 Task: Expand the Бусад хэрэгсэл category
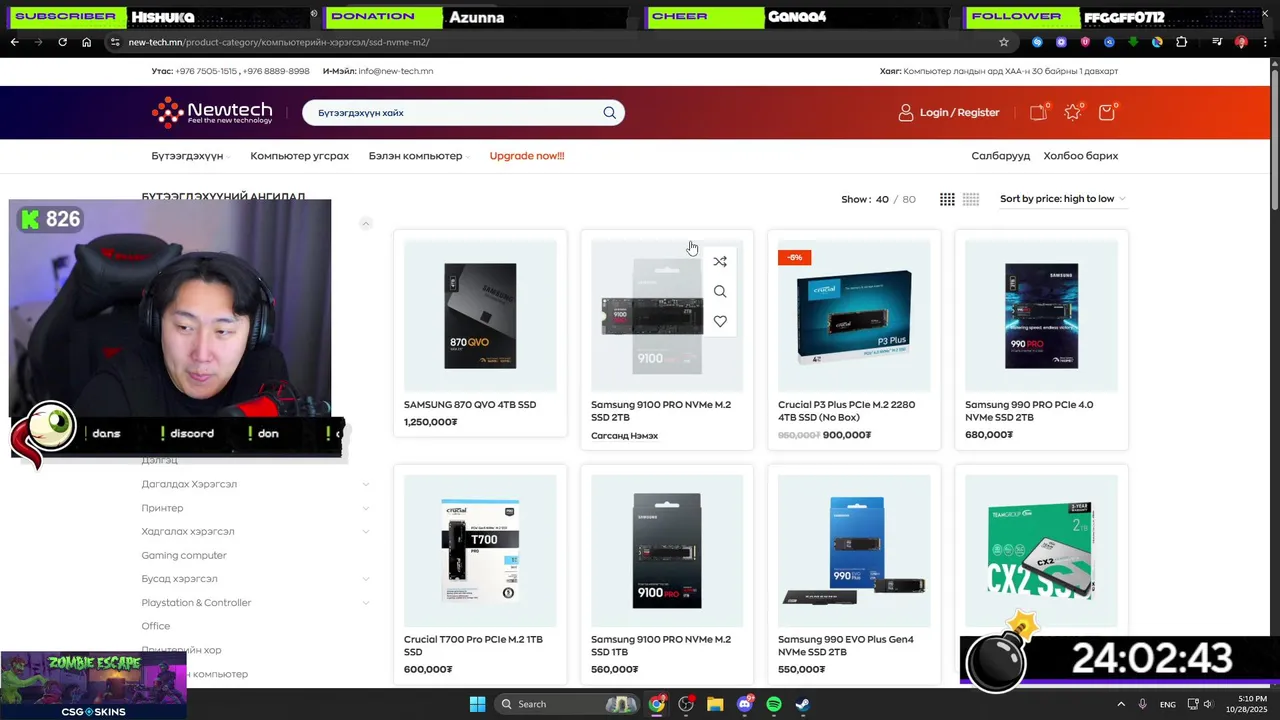click(x=365, y=579)
